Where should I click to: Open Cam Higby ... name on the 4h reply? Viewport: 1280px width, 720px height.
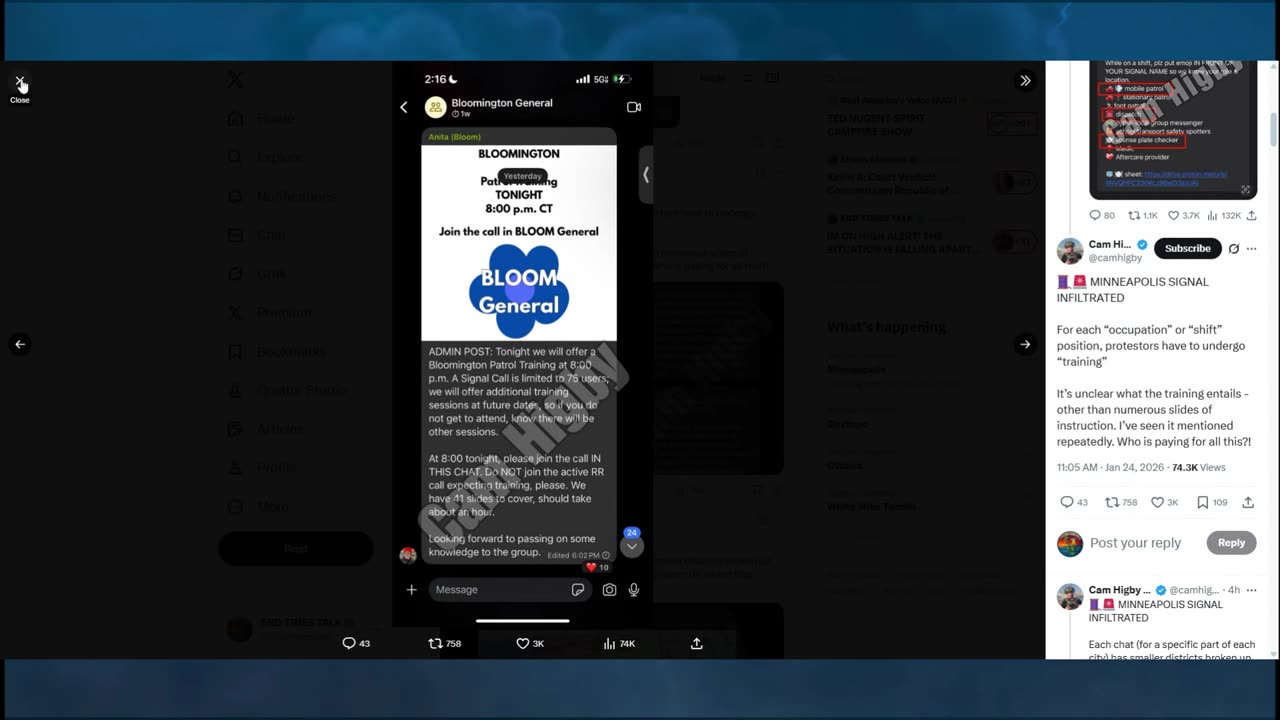click(1120, 590)
